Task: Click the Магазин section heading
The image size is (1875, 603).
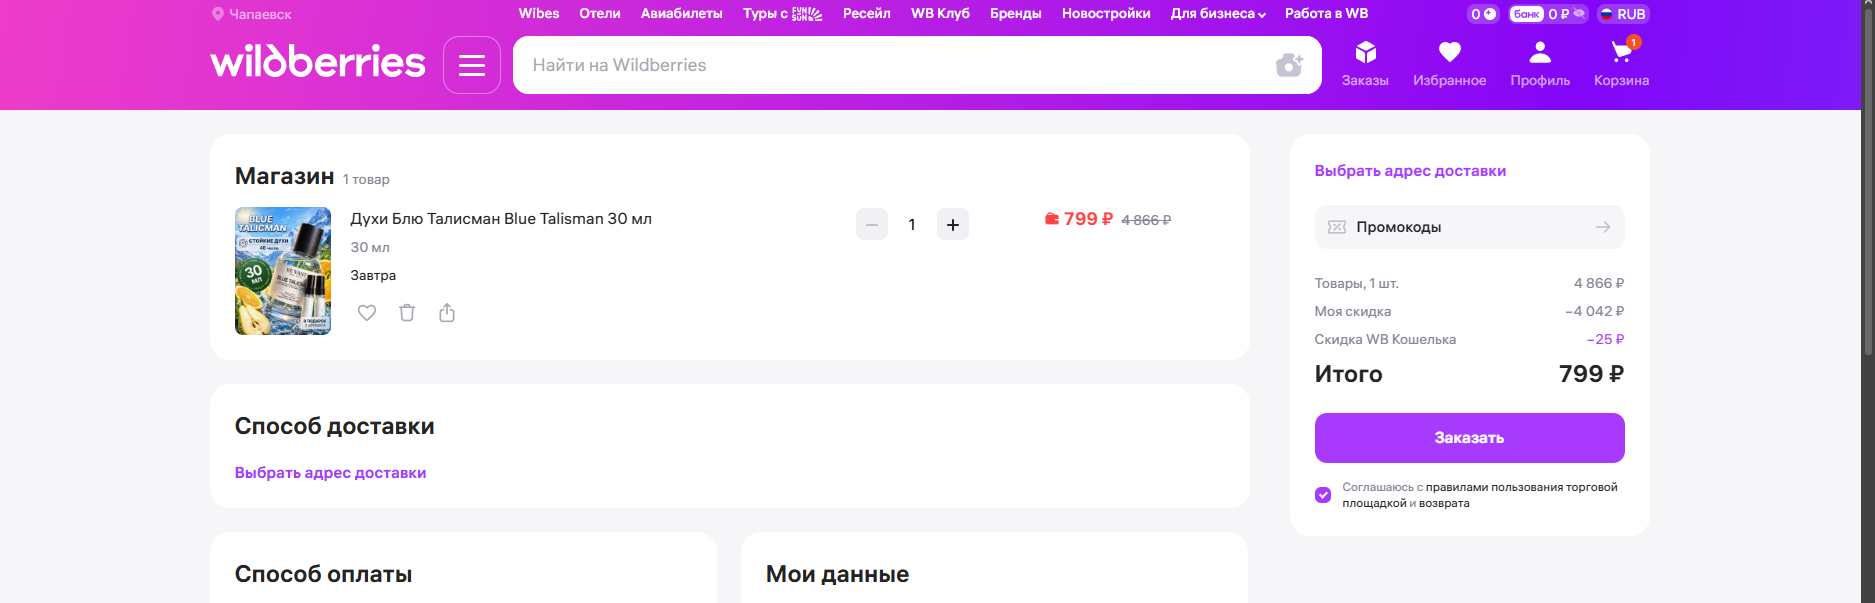Action: click(284, 176)
